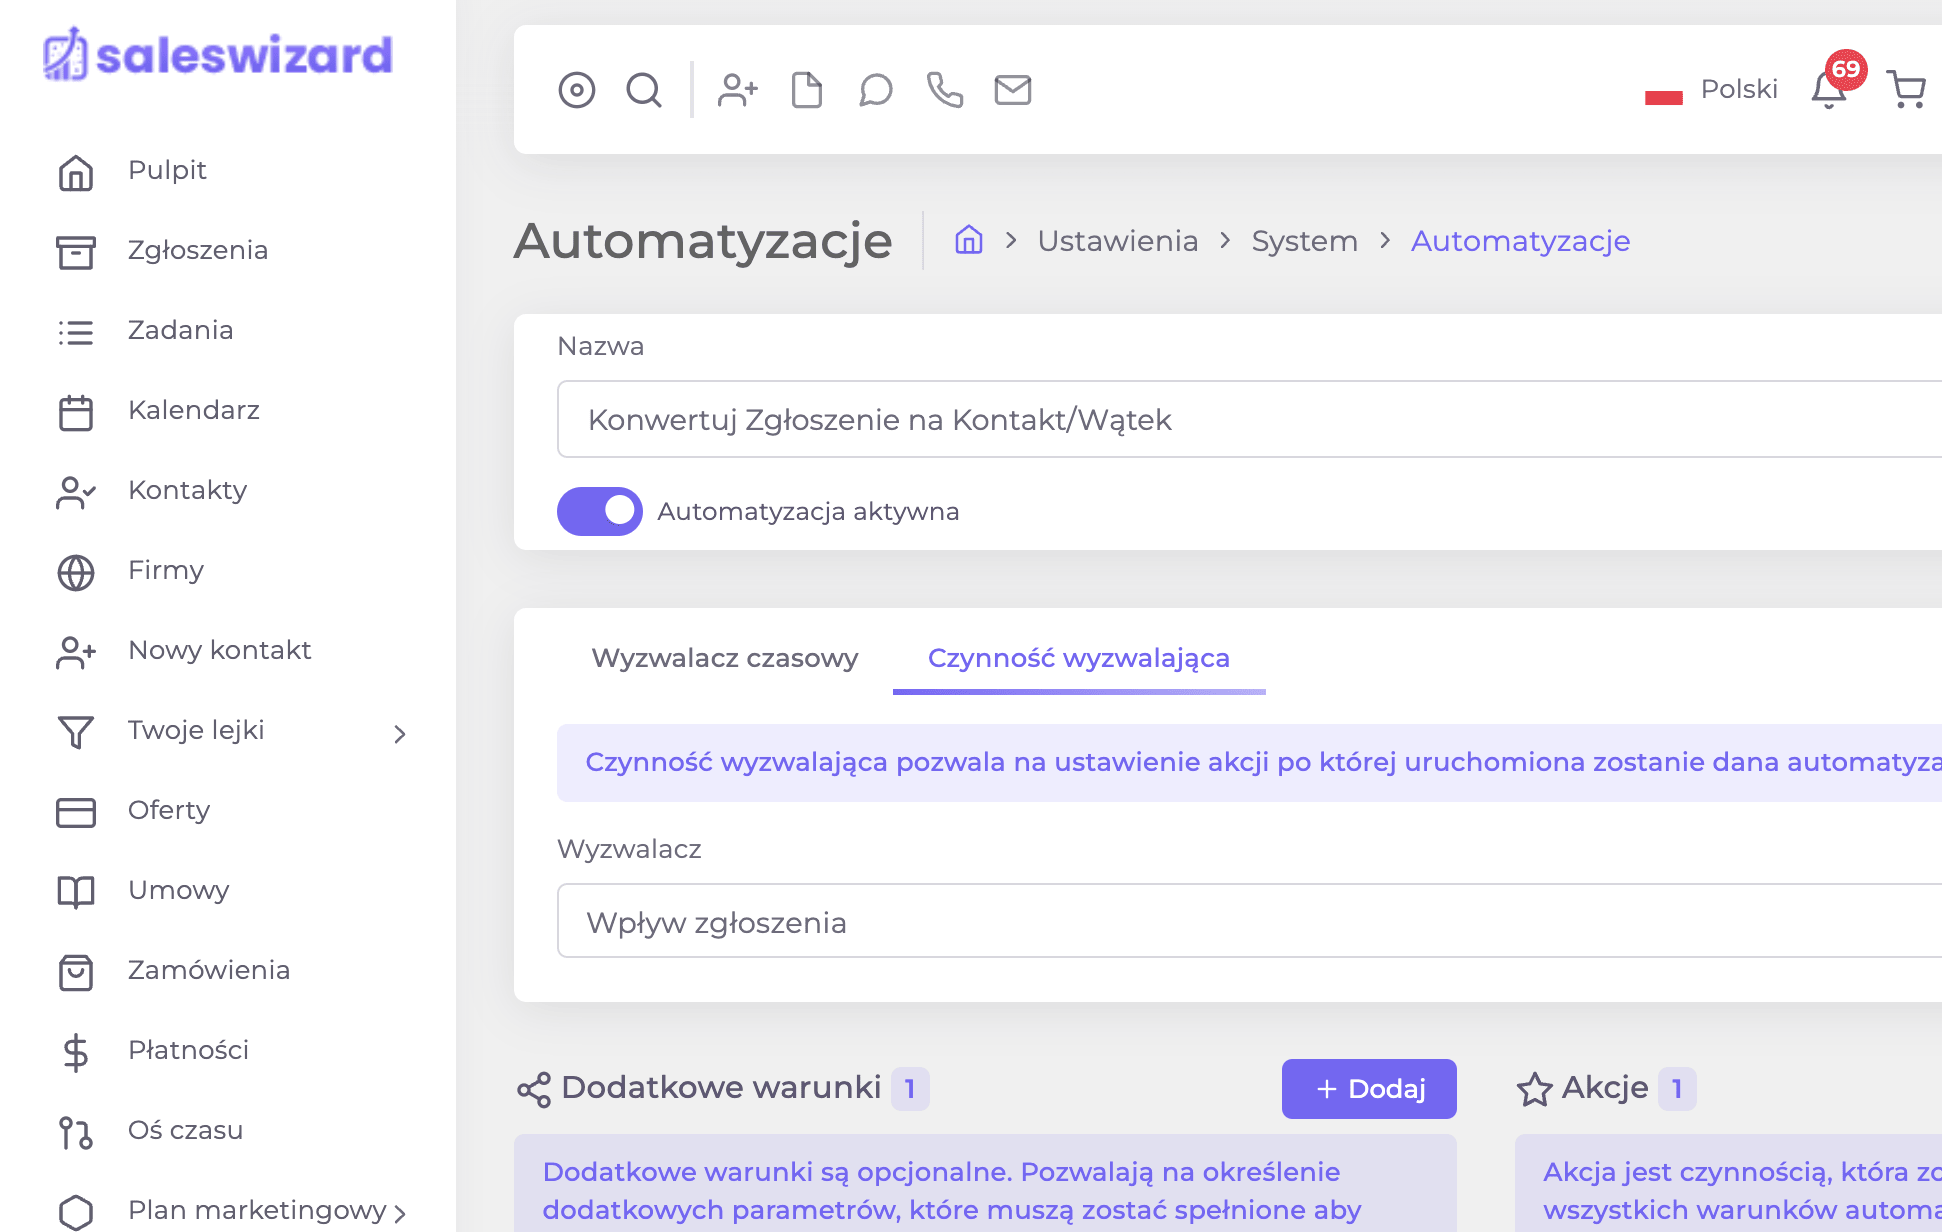Expand the Twoje lejki submenu chevron
1942x1232 pixels.
click(400, 734)
